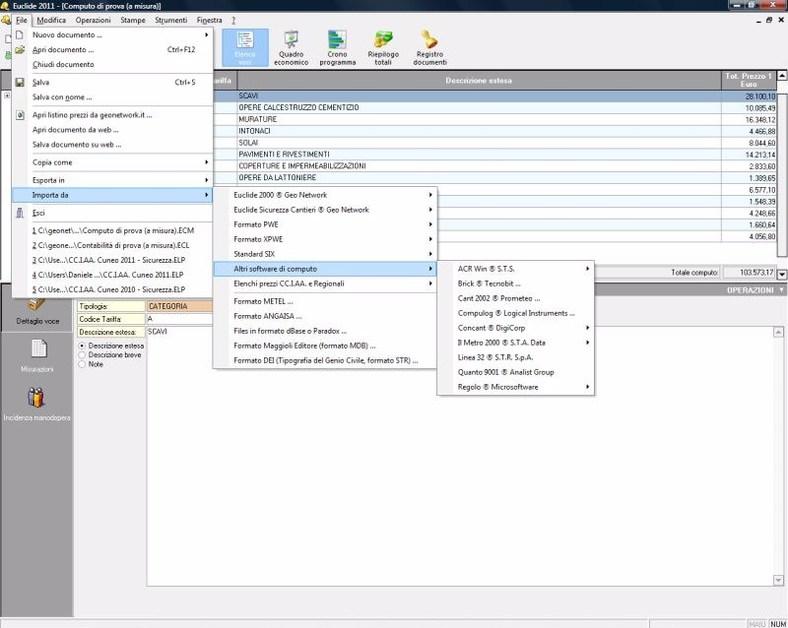This screenshot has height=628, width=788.
Task: Select the Descrizione estesa radio button
Action: coord(82,345)
